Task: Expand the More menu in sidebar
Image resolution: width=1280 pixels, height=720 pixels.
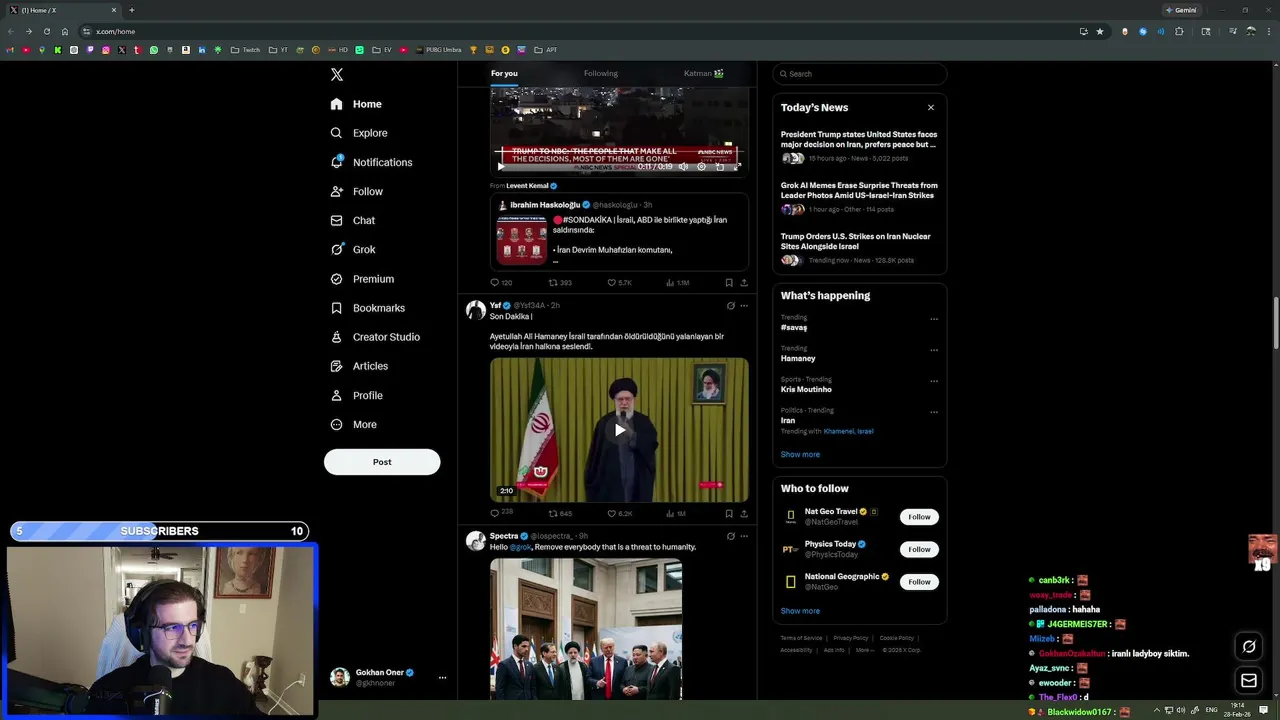Action: [x=353, y=424]
